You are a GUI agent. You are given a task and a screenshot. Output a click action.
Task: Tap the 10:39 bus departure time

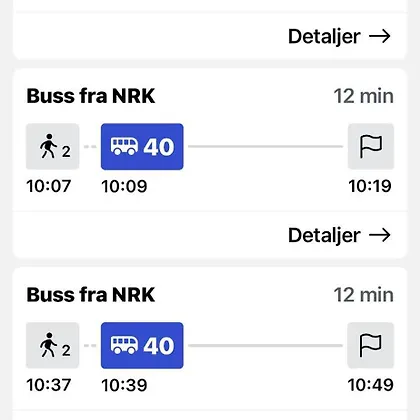(124, 385)
